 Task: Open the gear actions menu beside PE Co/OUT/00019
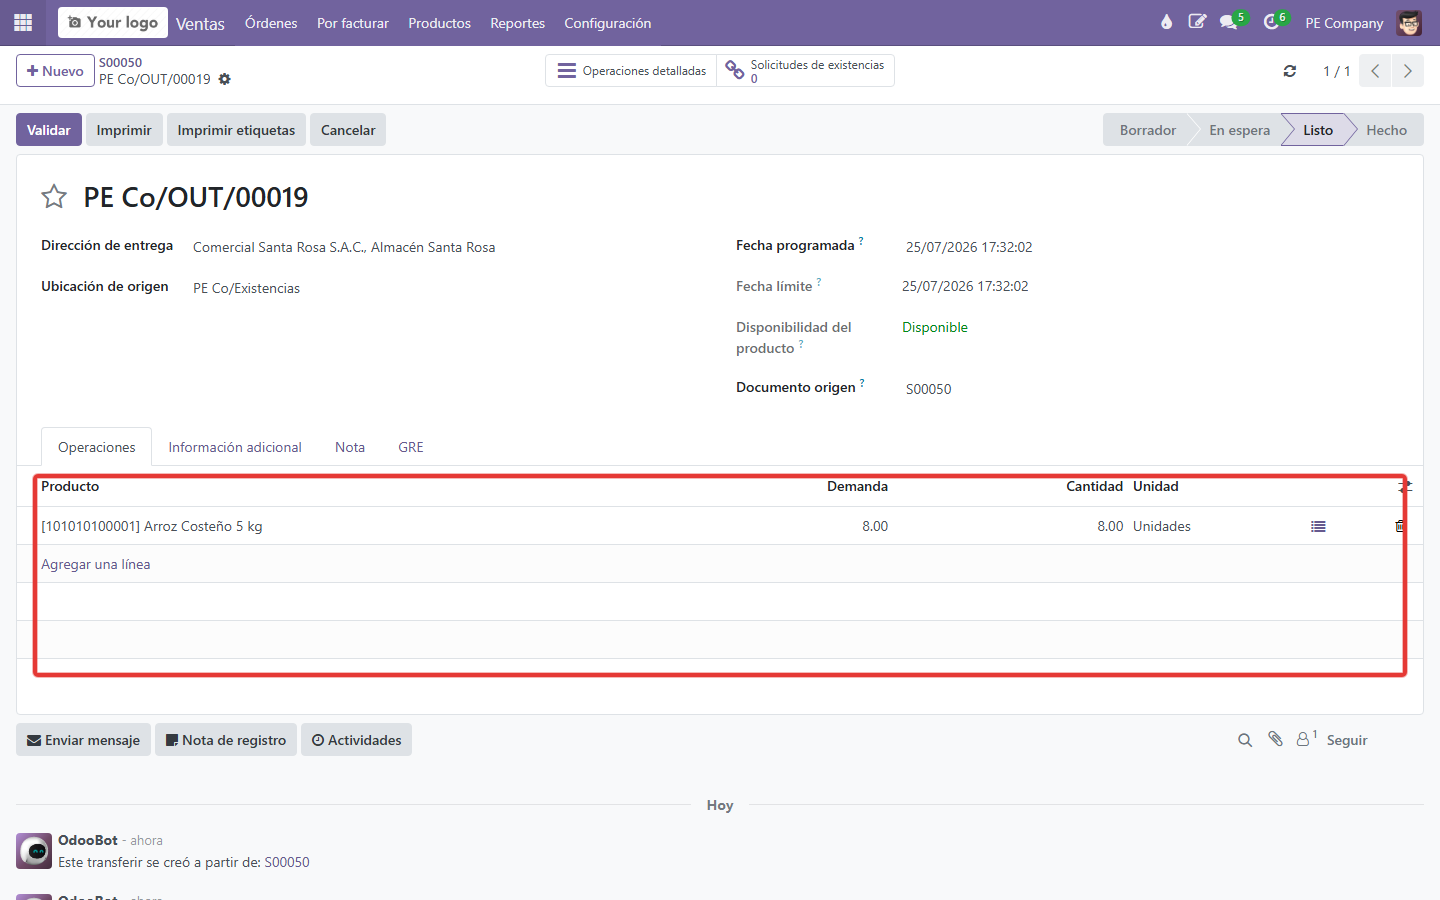pos(225,79)
